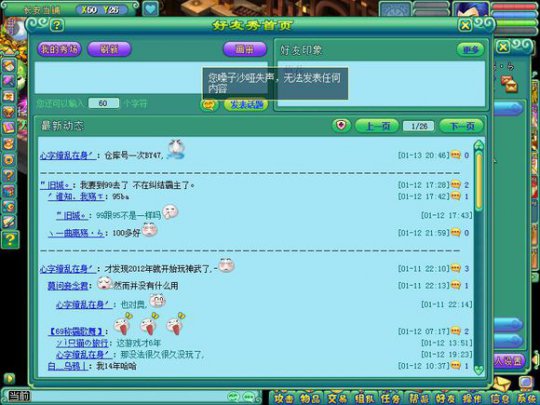Open comments on the 01-13 20:46 post

point(455,155)
